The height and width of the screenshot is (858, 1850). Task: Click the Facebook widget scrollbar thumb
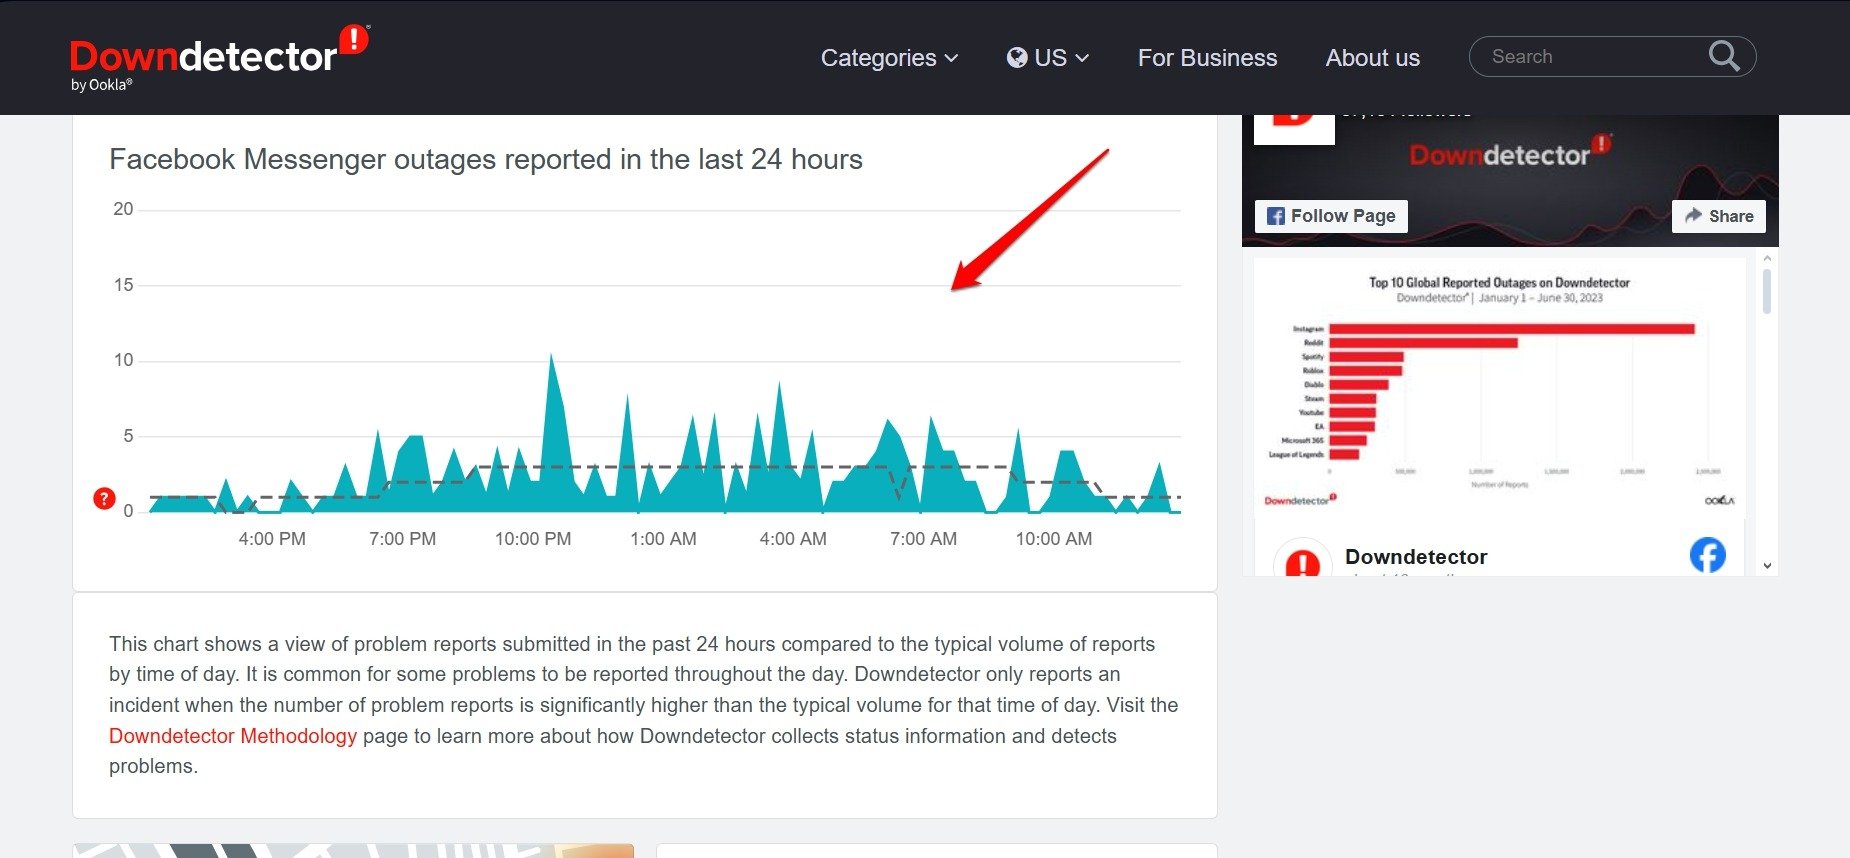[x=1767, y=290]
